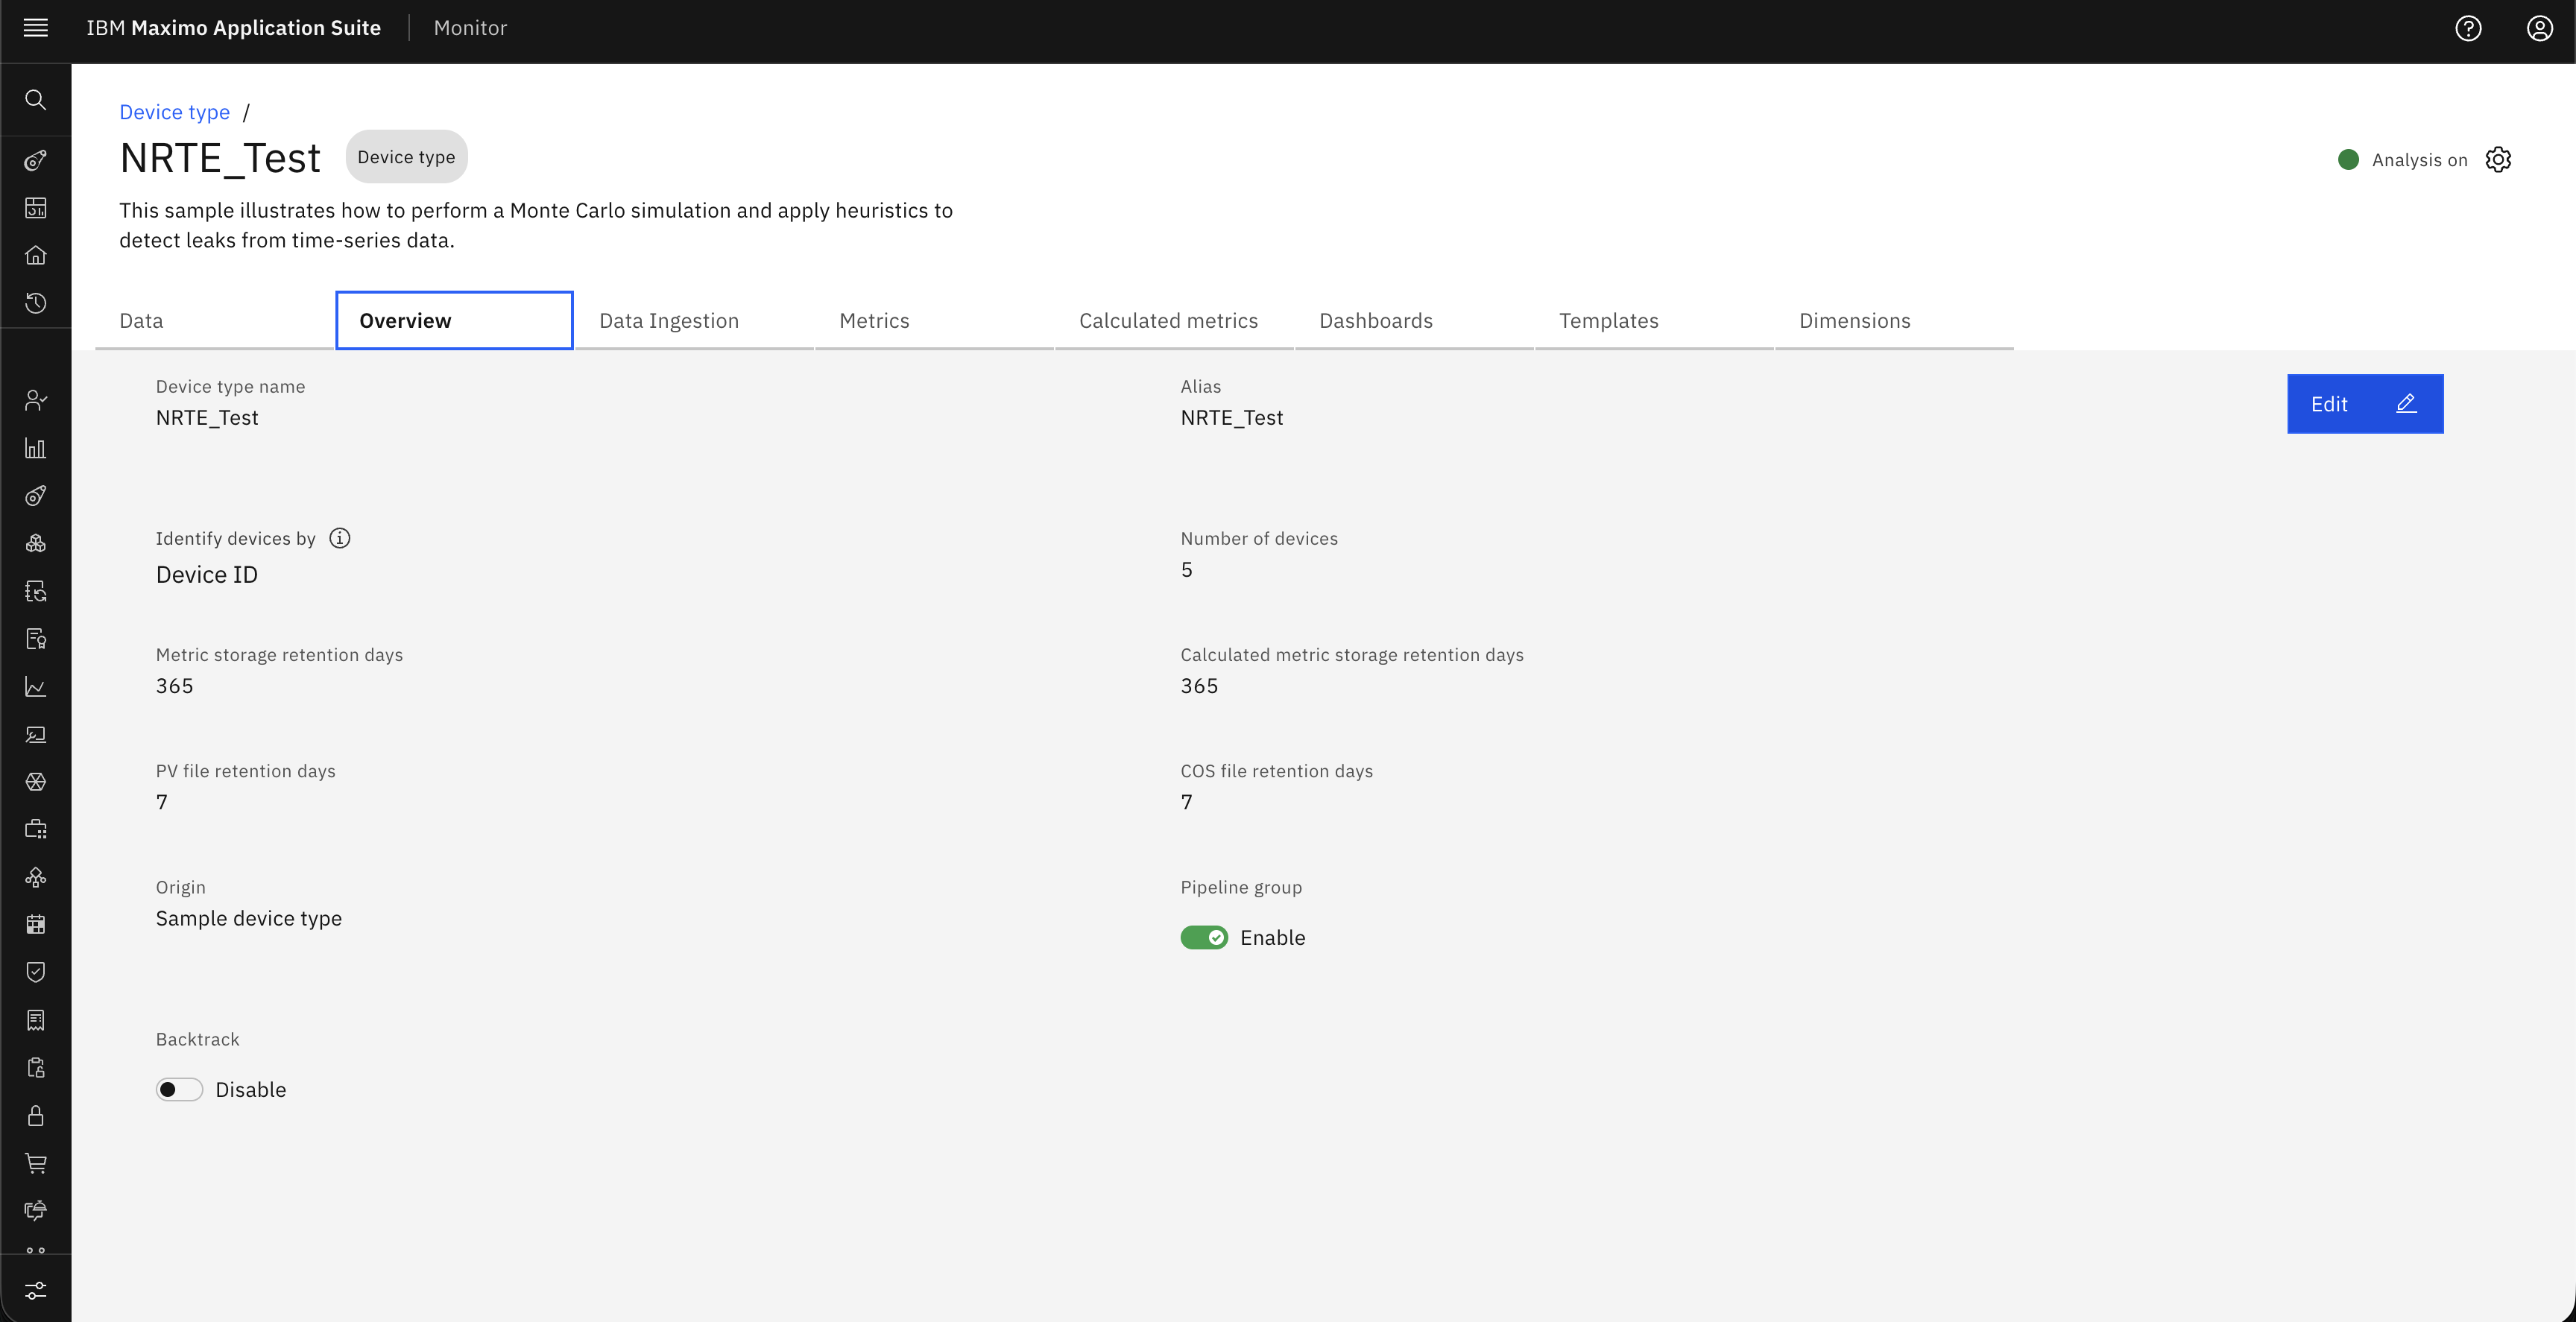Viewport: 2576px width, 1322px height.
Task: Switch to the Data tab
Action: coord(215,321)
